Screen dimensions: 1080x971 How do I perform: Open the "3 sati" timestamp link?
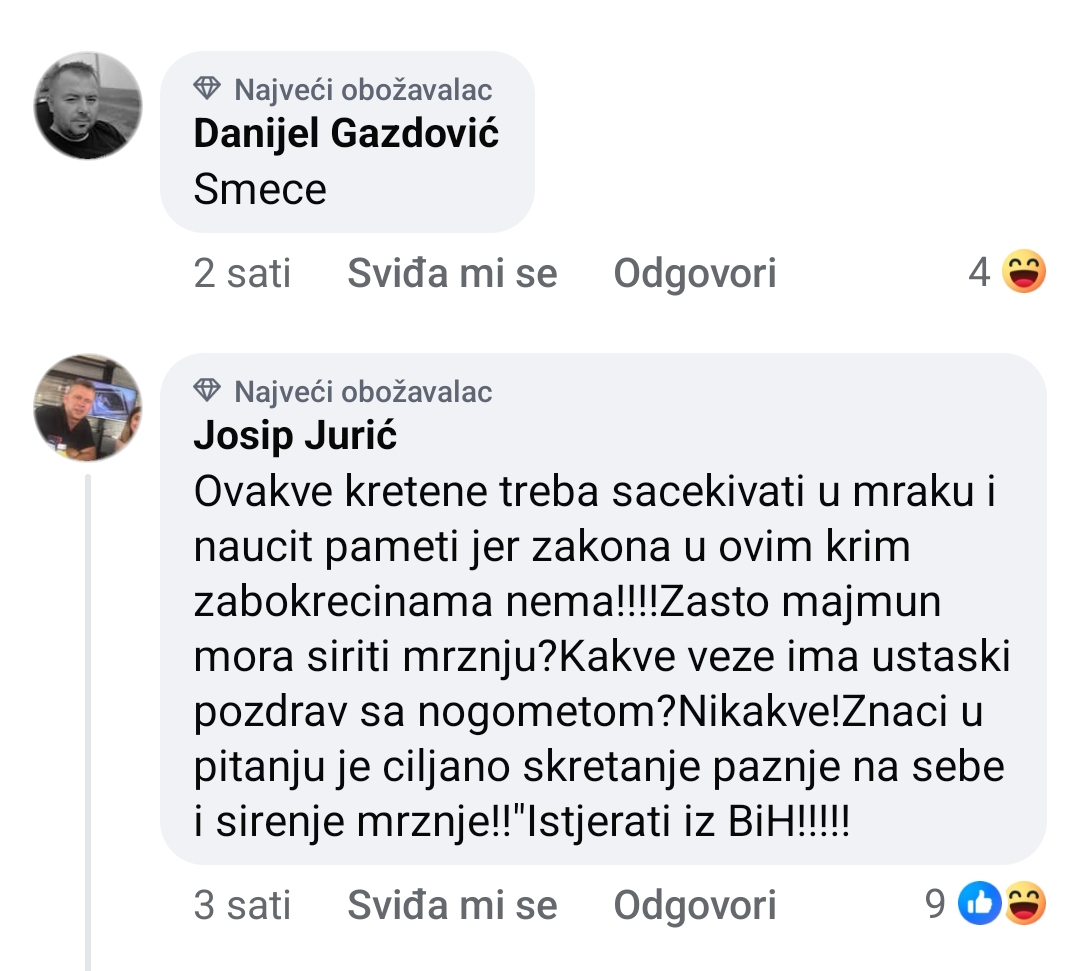[242, 905]
